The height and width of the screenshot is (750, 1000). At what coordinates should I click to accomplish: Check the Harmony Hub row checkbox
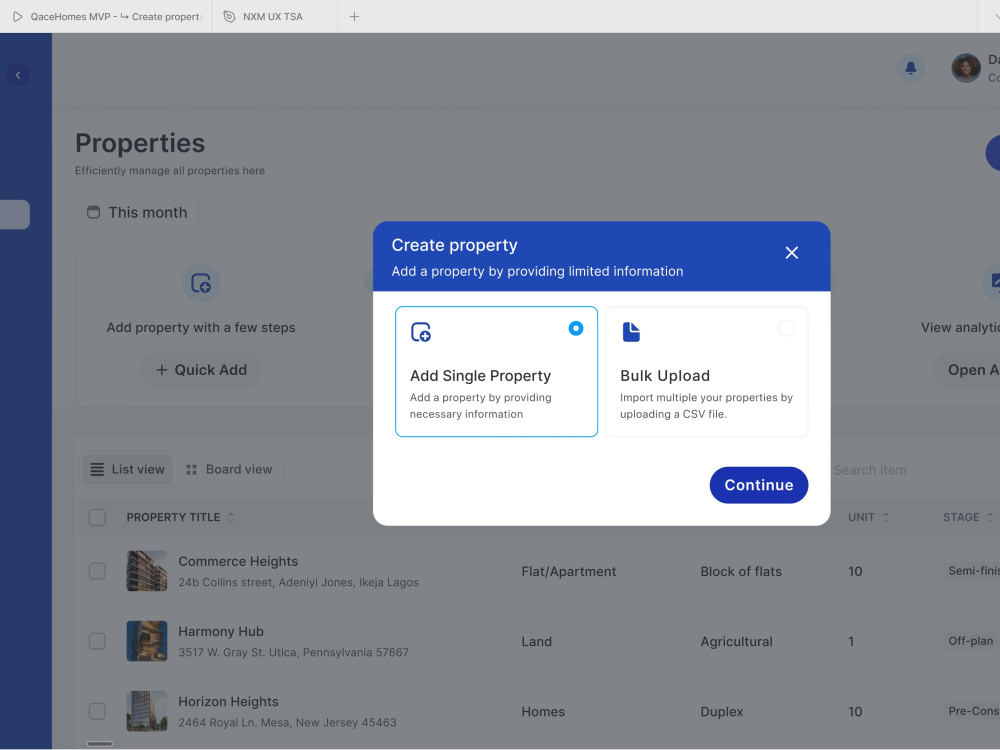[97, 641]
